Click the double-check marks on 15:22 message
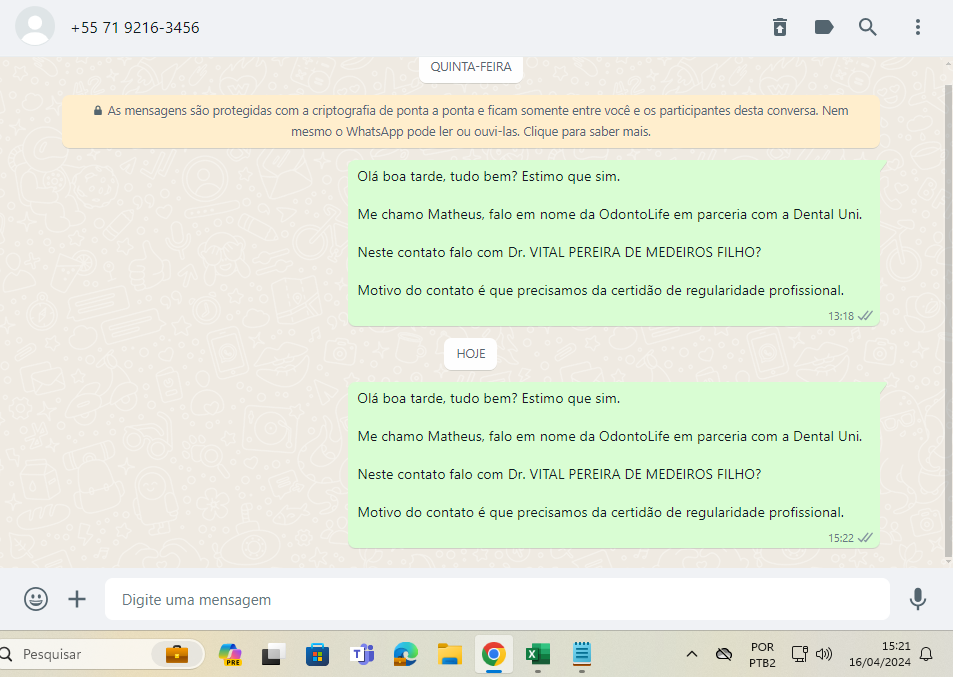The width and height of the screenshot is (953, 677). coord(865,537)
